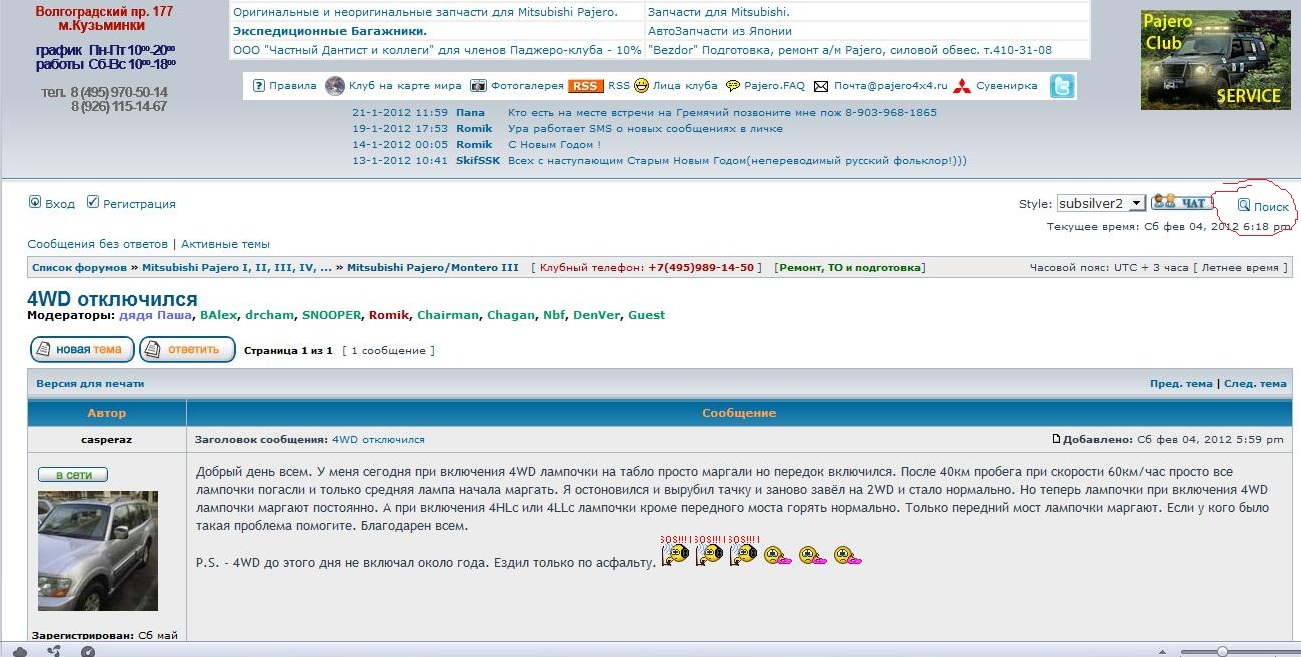1301x657 pixels.
Task: Open the orange RSS feed badge
Action: (x=585, y=86)
